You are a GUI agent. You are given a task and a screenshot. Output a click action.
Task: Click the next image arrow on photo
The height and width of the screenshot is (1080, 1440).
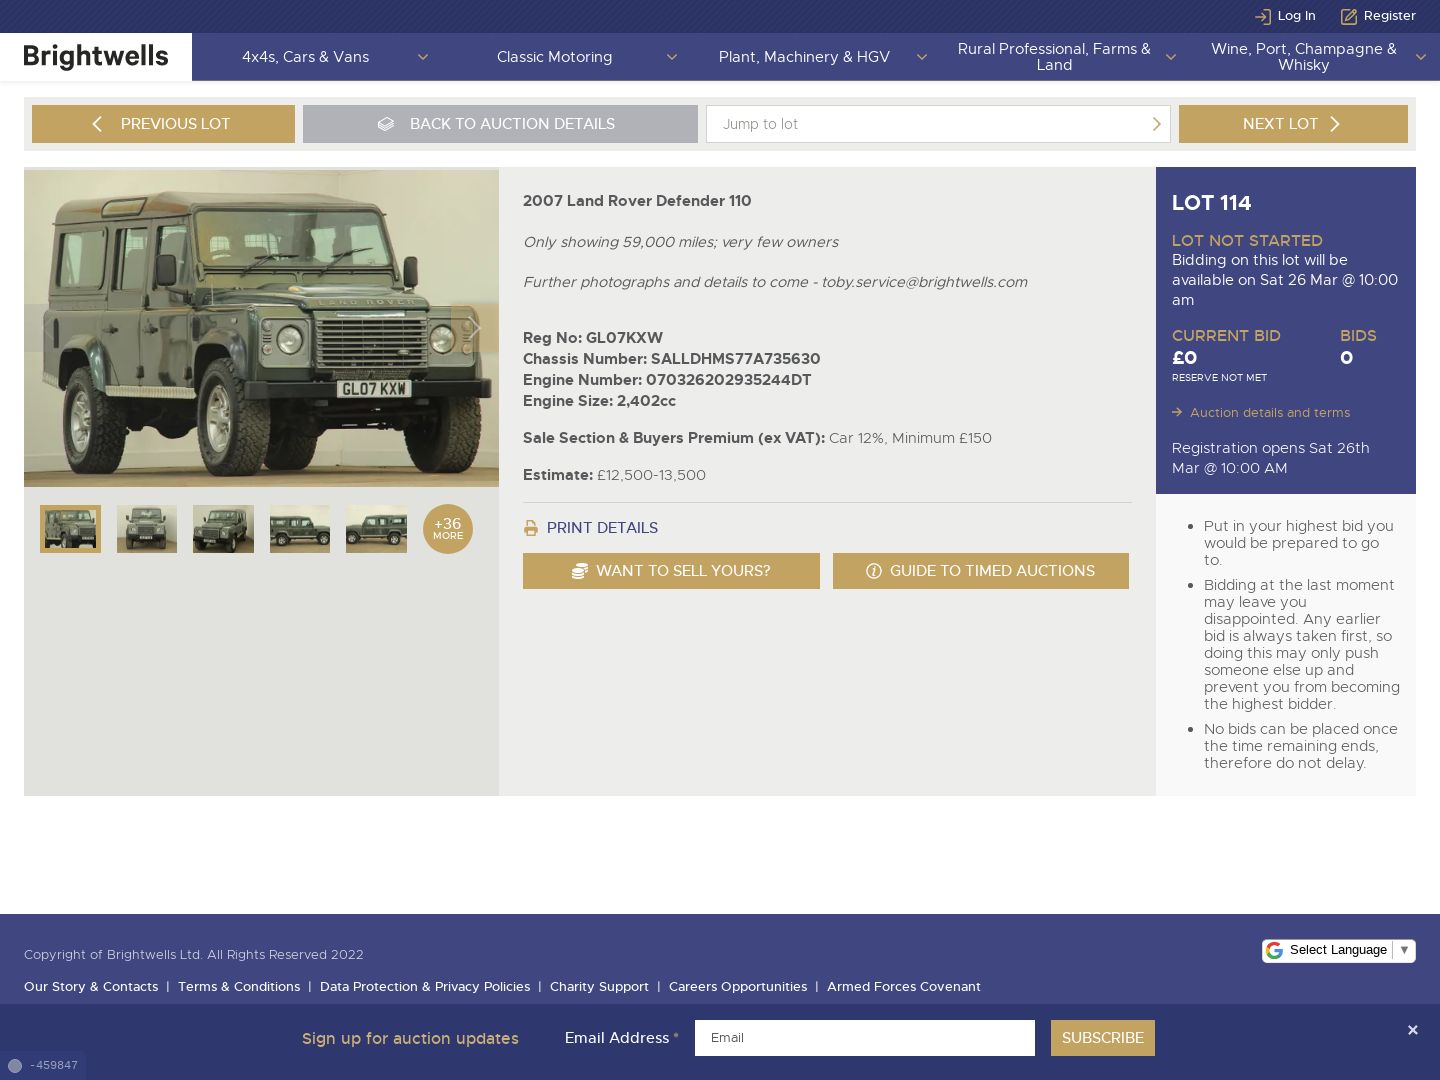pyautogui.click(x=475, y=327)
